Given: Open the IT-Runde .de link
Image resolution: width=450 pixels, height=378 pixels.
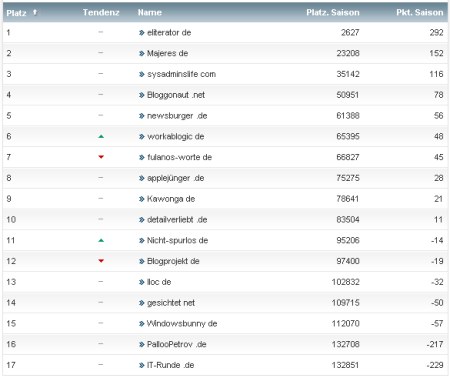Looking at the screenshot, I should tap(170, 365).
